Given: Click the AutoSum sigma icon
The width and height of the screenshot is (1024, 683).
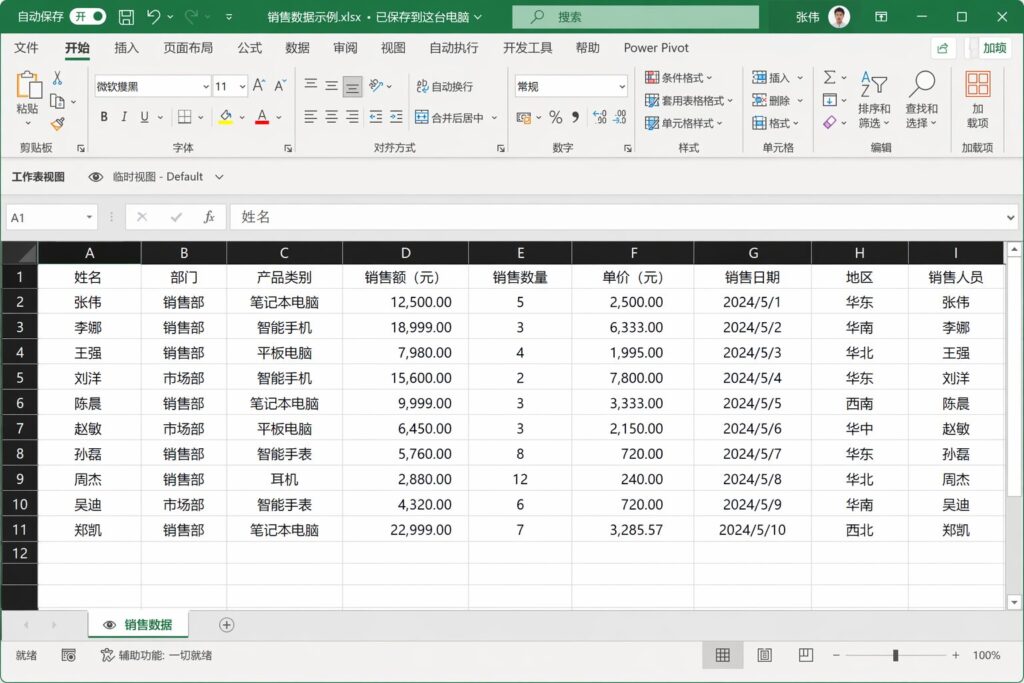Looking at the screenshot, I should pos(829,78).
